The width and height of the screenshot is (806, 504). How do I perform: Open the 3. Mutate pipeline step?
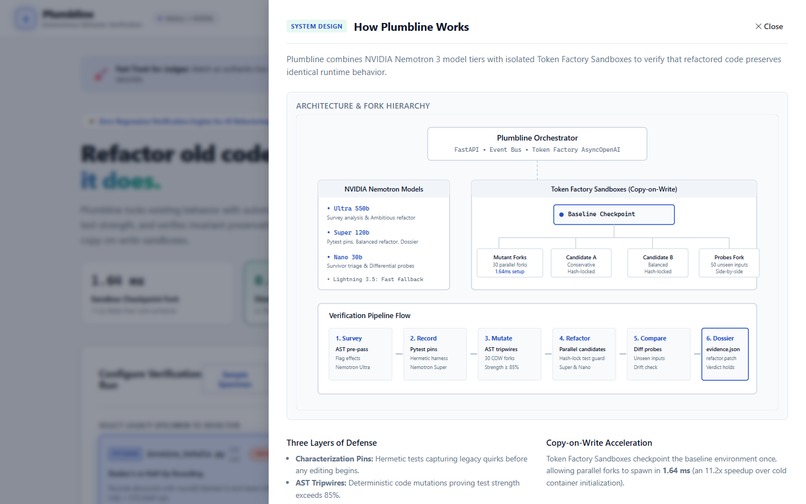509,354
